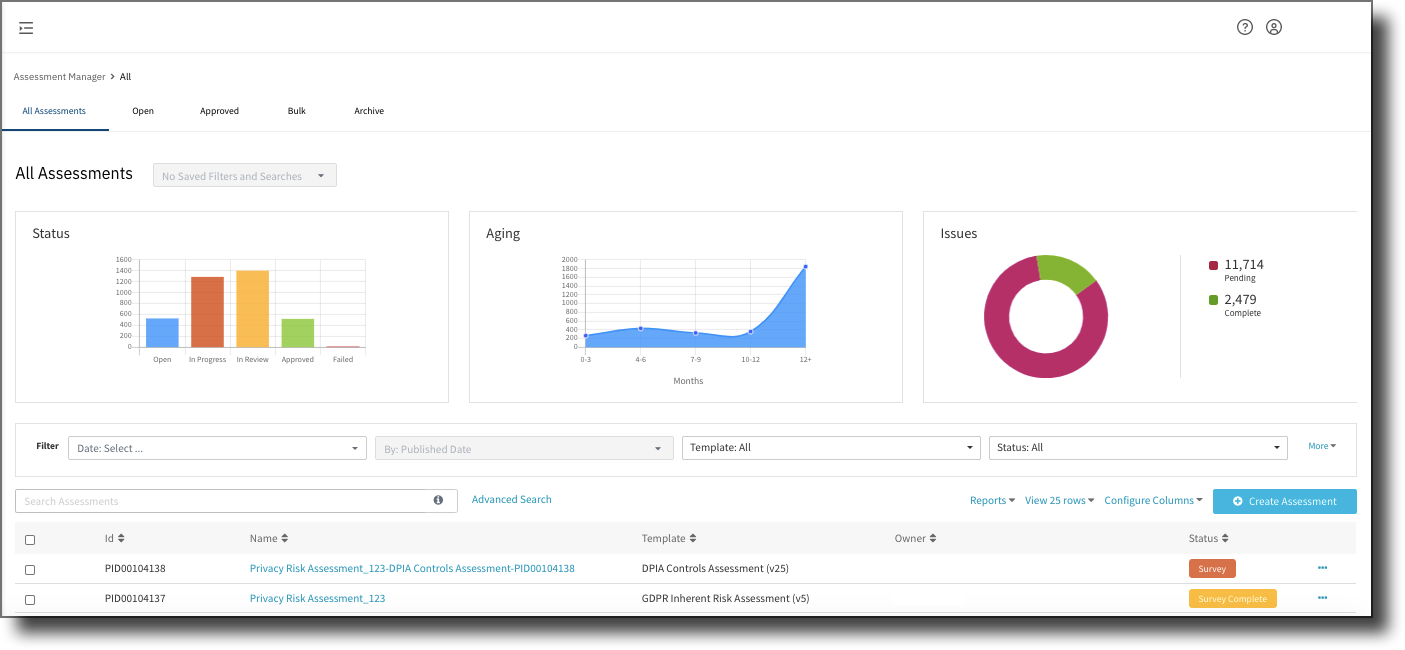The width and height of the screenshot is (1405, 650).
Task: Open the Archive assessments tab
Action: (368, 111)
